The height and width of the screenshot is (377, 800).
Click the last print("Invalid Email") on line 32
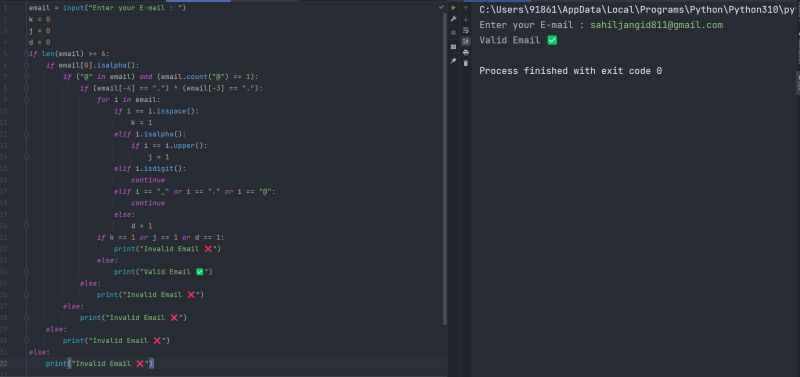99,363
